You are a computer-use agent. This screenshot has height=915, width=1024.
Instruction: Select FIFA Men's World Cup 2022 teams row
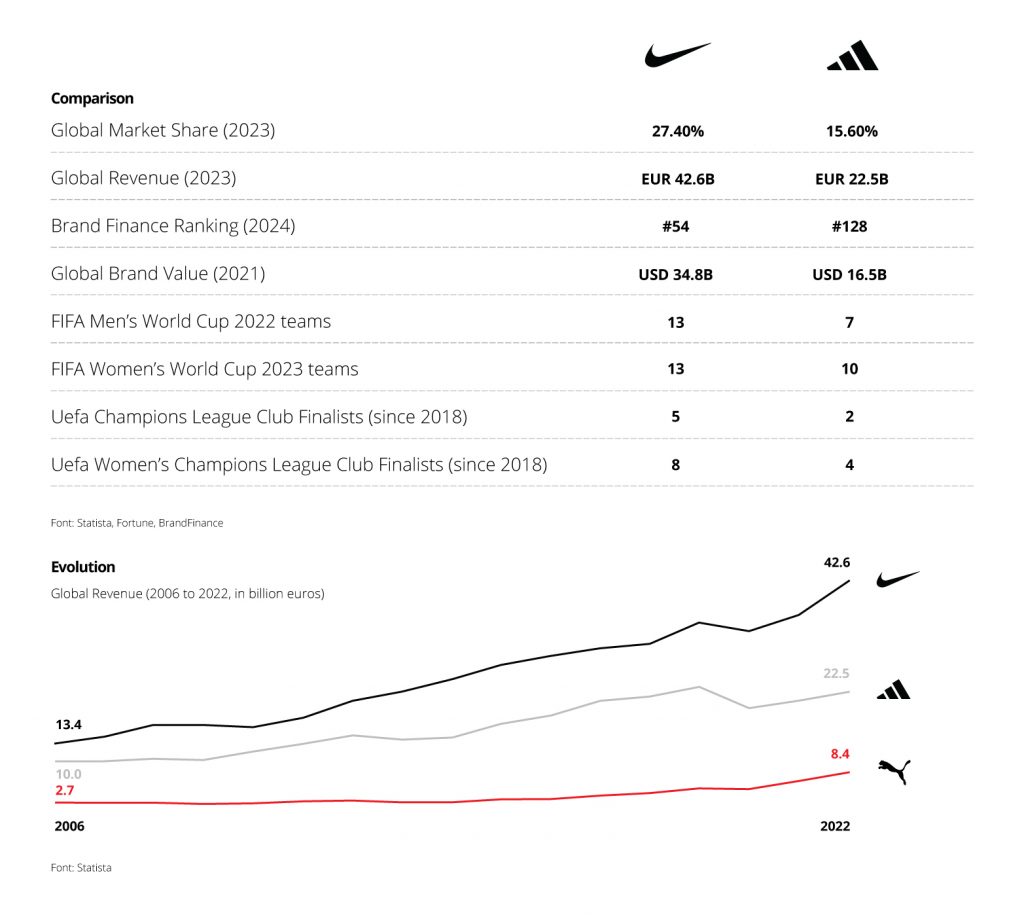click(191, 321)
